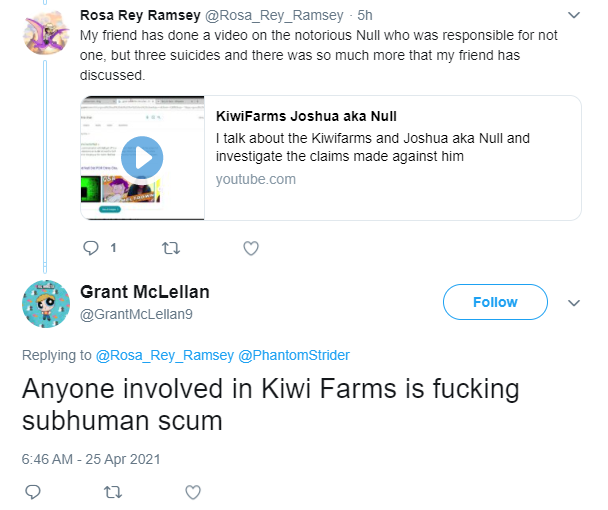Image resolution: width=608 pixels, height=510 pixels.
Task: Play the KiwiFarms video preview
Action: click(x=142, y=157)
